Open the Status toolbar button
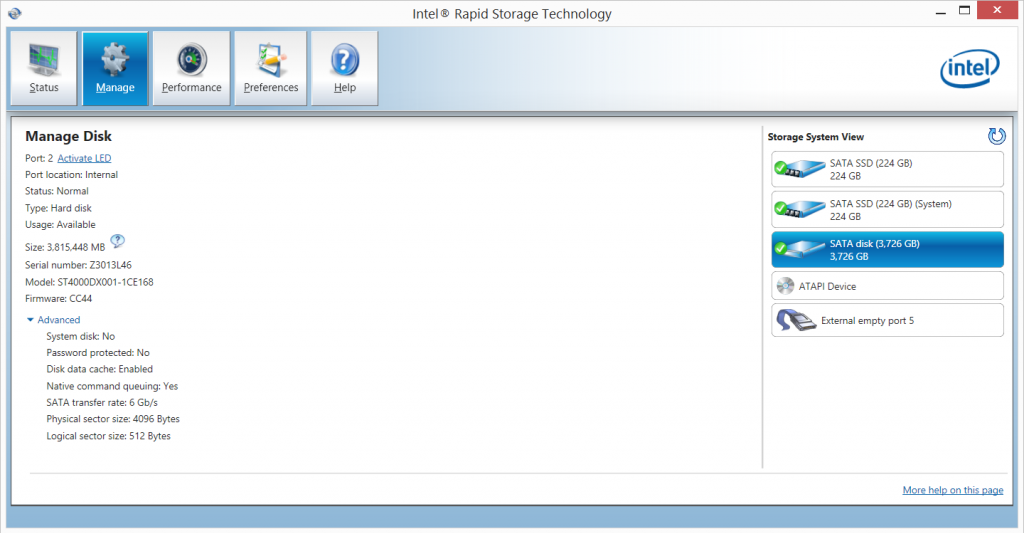Screen dimensions: 1024x533 click(44, 68)
